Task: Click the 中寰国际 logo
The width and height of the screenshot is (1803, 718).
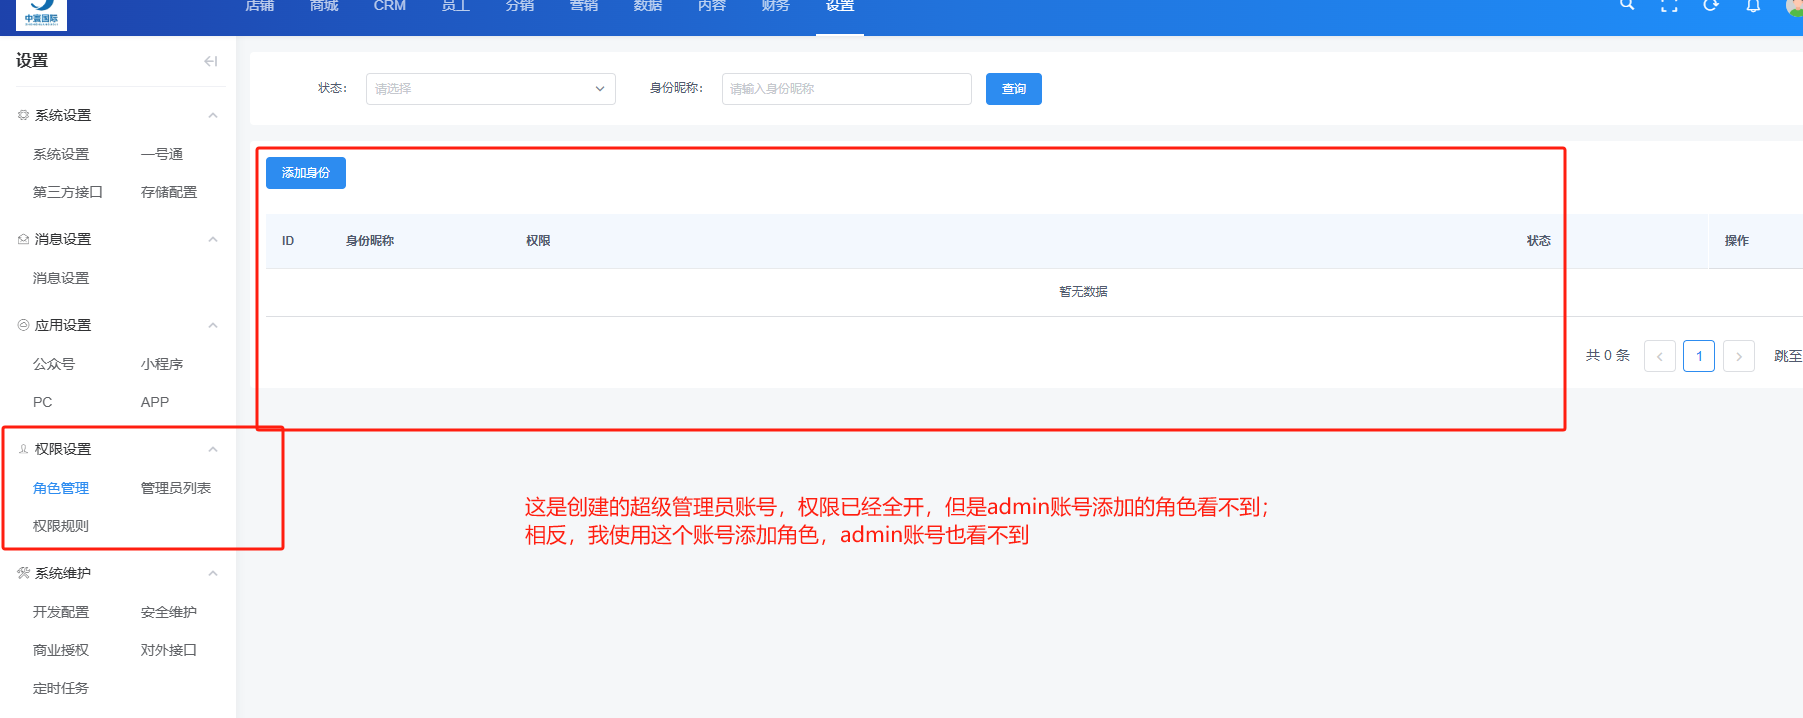Action: [x=41, y=14]
